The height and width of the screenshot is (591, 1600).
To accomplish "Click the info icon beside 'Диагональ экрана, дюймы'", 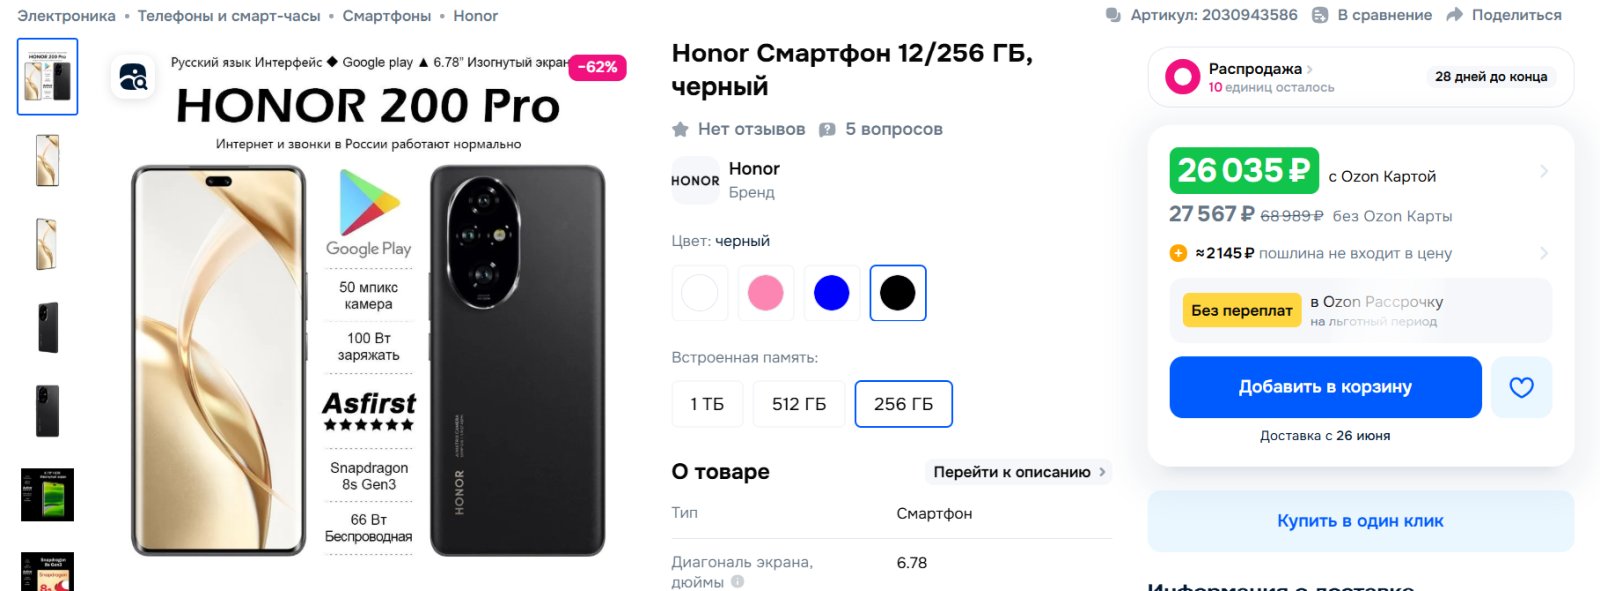I will click(x=737, y=582).
